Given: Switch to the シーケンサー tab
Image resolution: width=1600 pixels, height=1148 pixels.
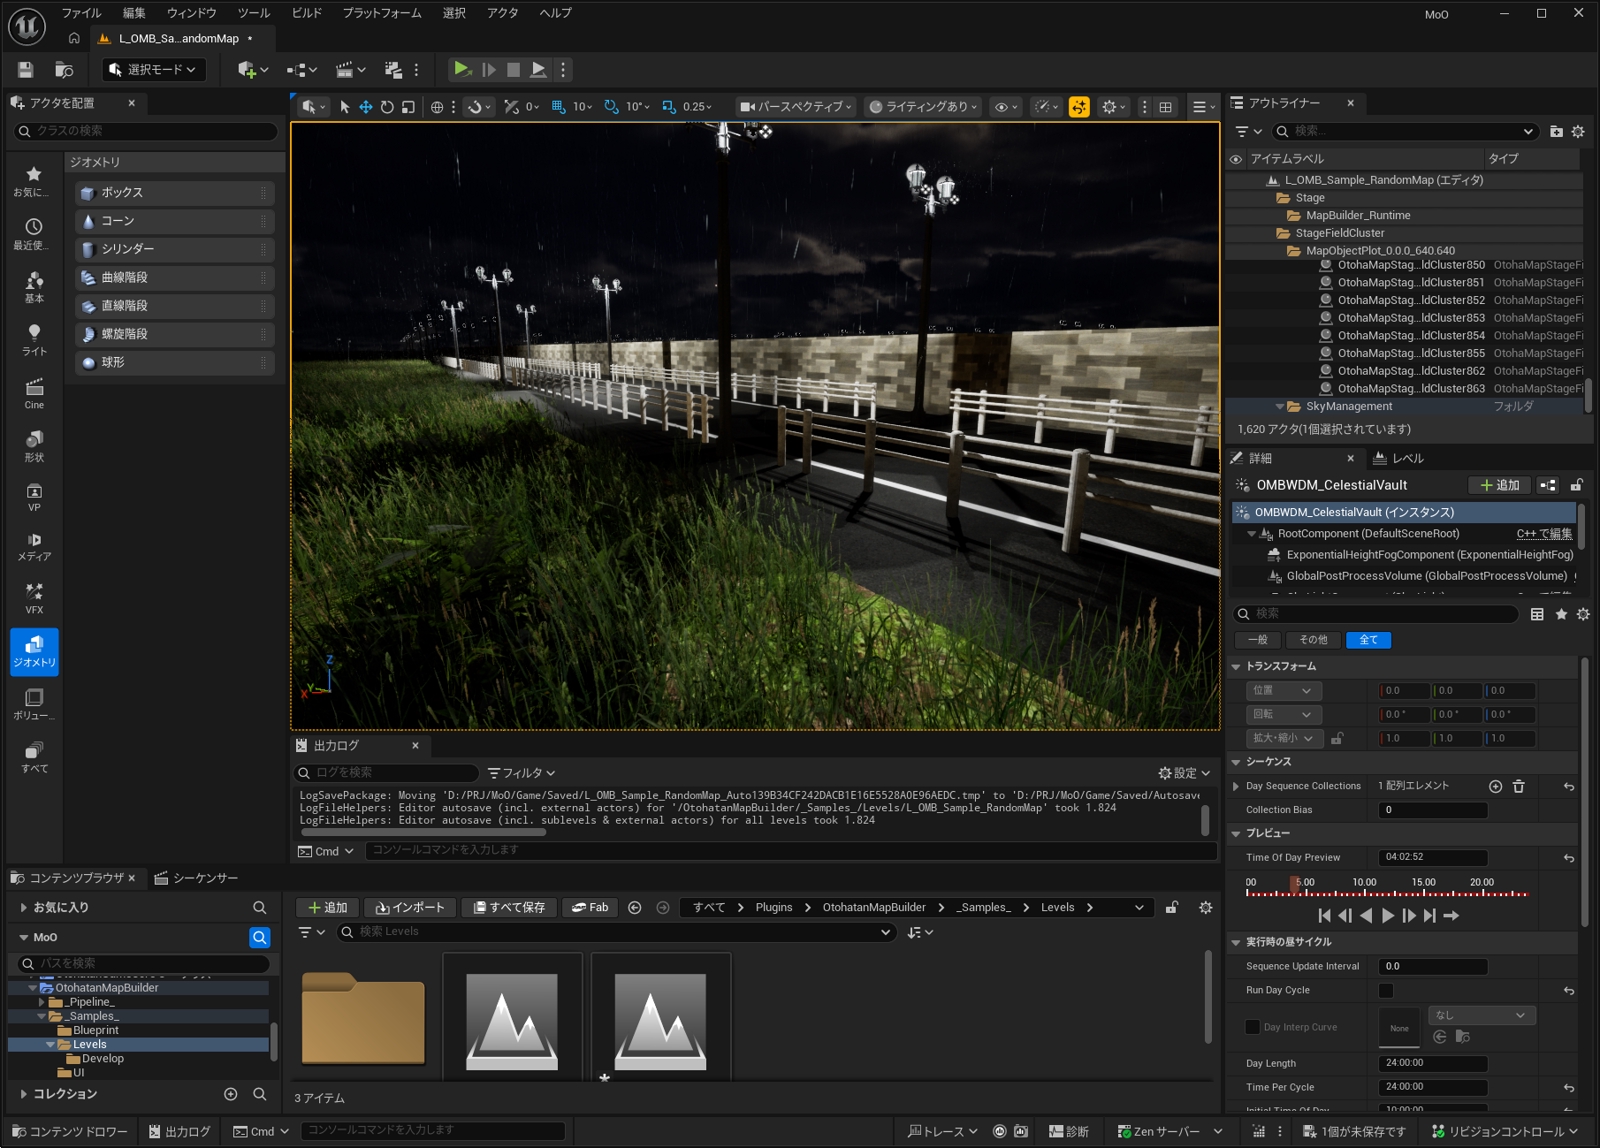Looking at the screenshot, I should tap(196, 878).
